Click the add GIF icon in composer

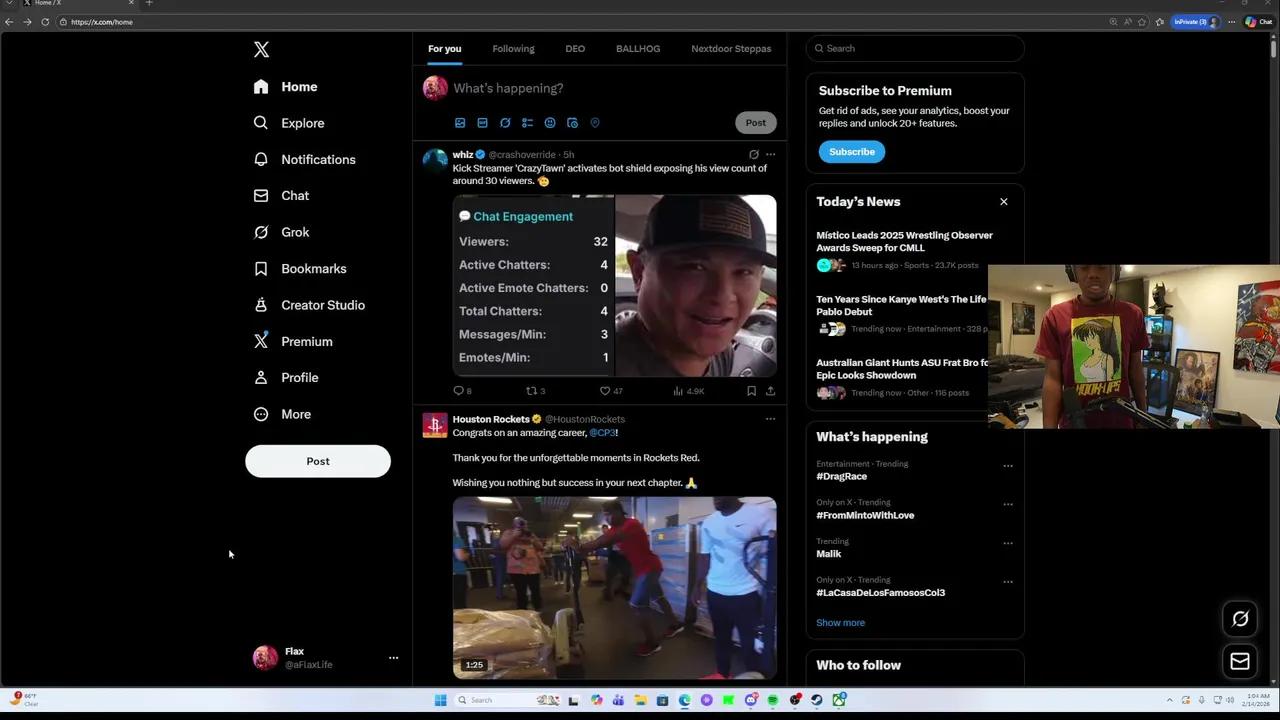tap(482, 123)
